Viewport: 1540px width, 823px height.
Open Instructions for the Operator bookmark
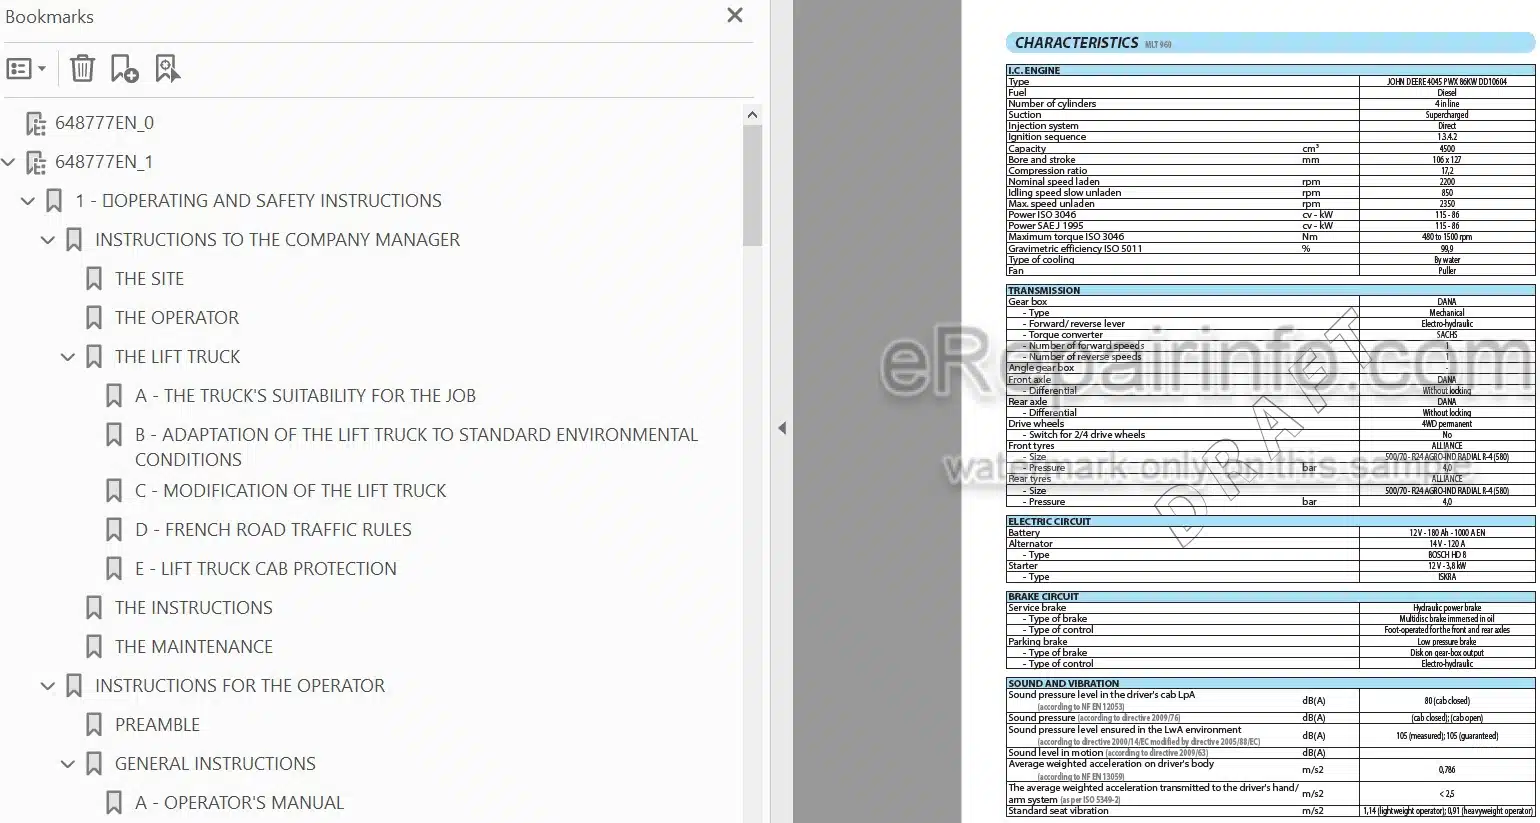pos(240,686)
